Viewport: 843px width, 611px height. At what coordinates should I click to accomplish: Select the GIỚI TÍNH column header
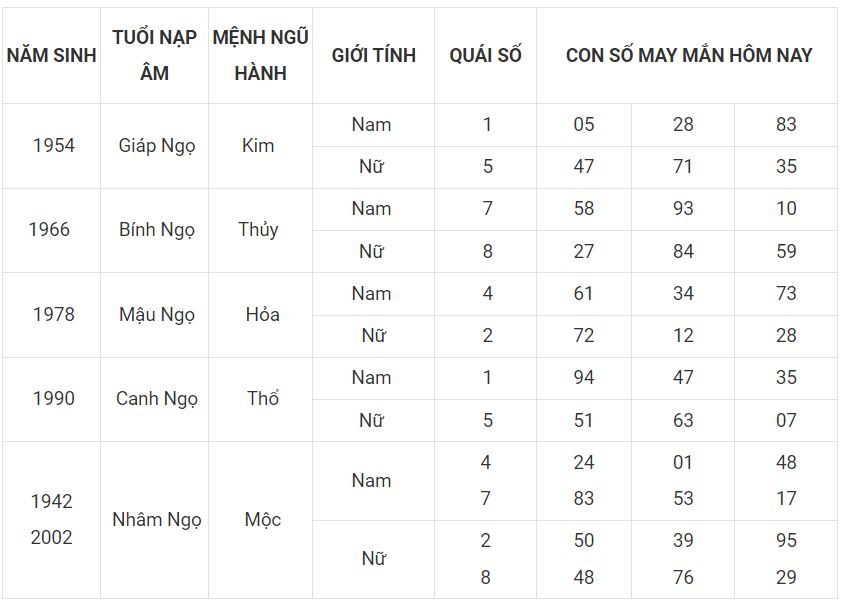374,55
